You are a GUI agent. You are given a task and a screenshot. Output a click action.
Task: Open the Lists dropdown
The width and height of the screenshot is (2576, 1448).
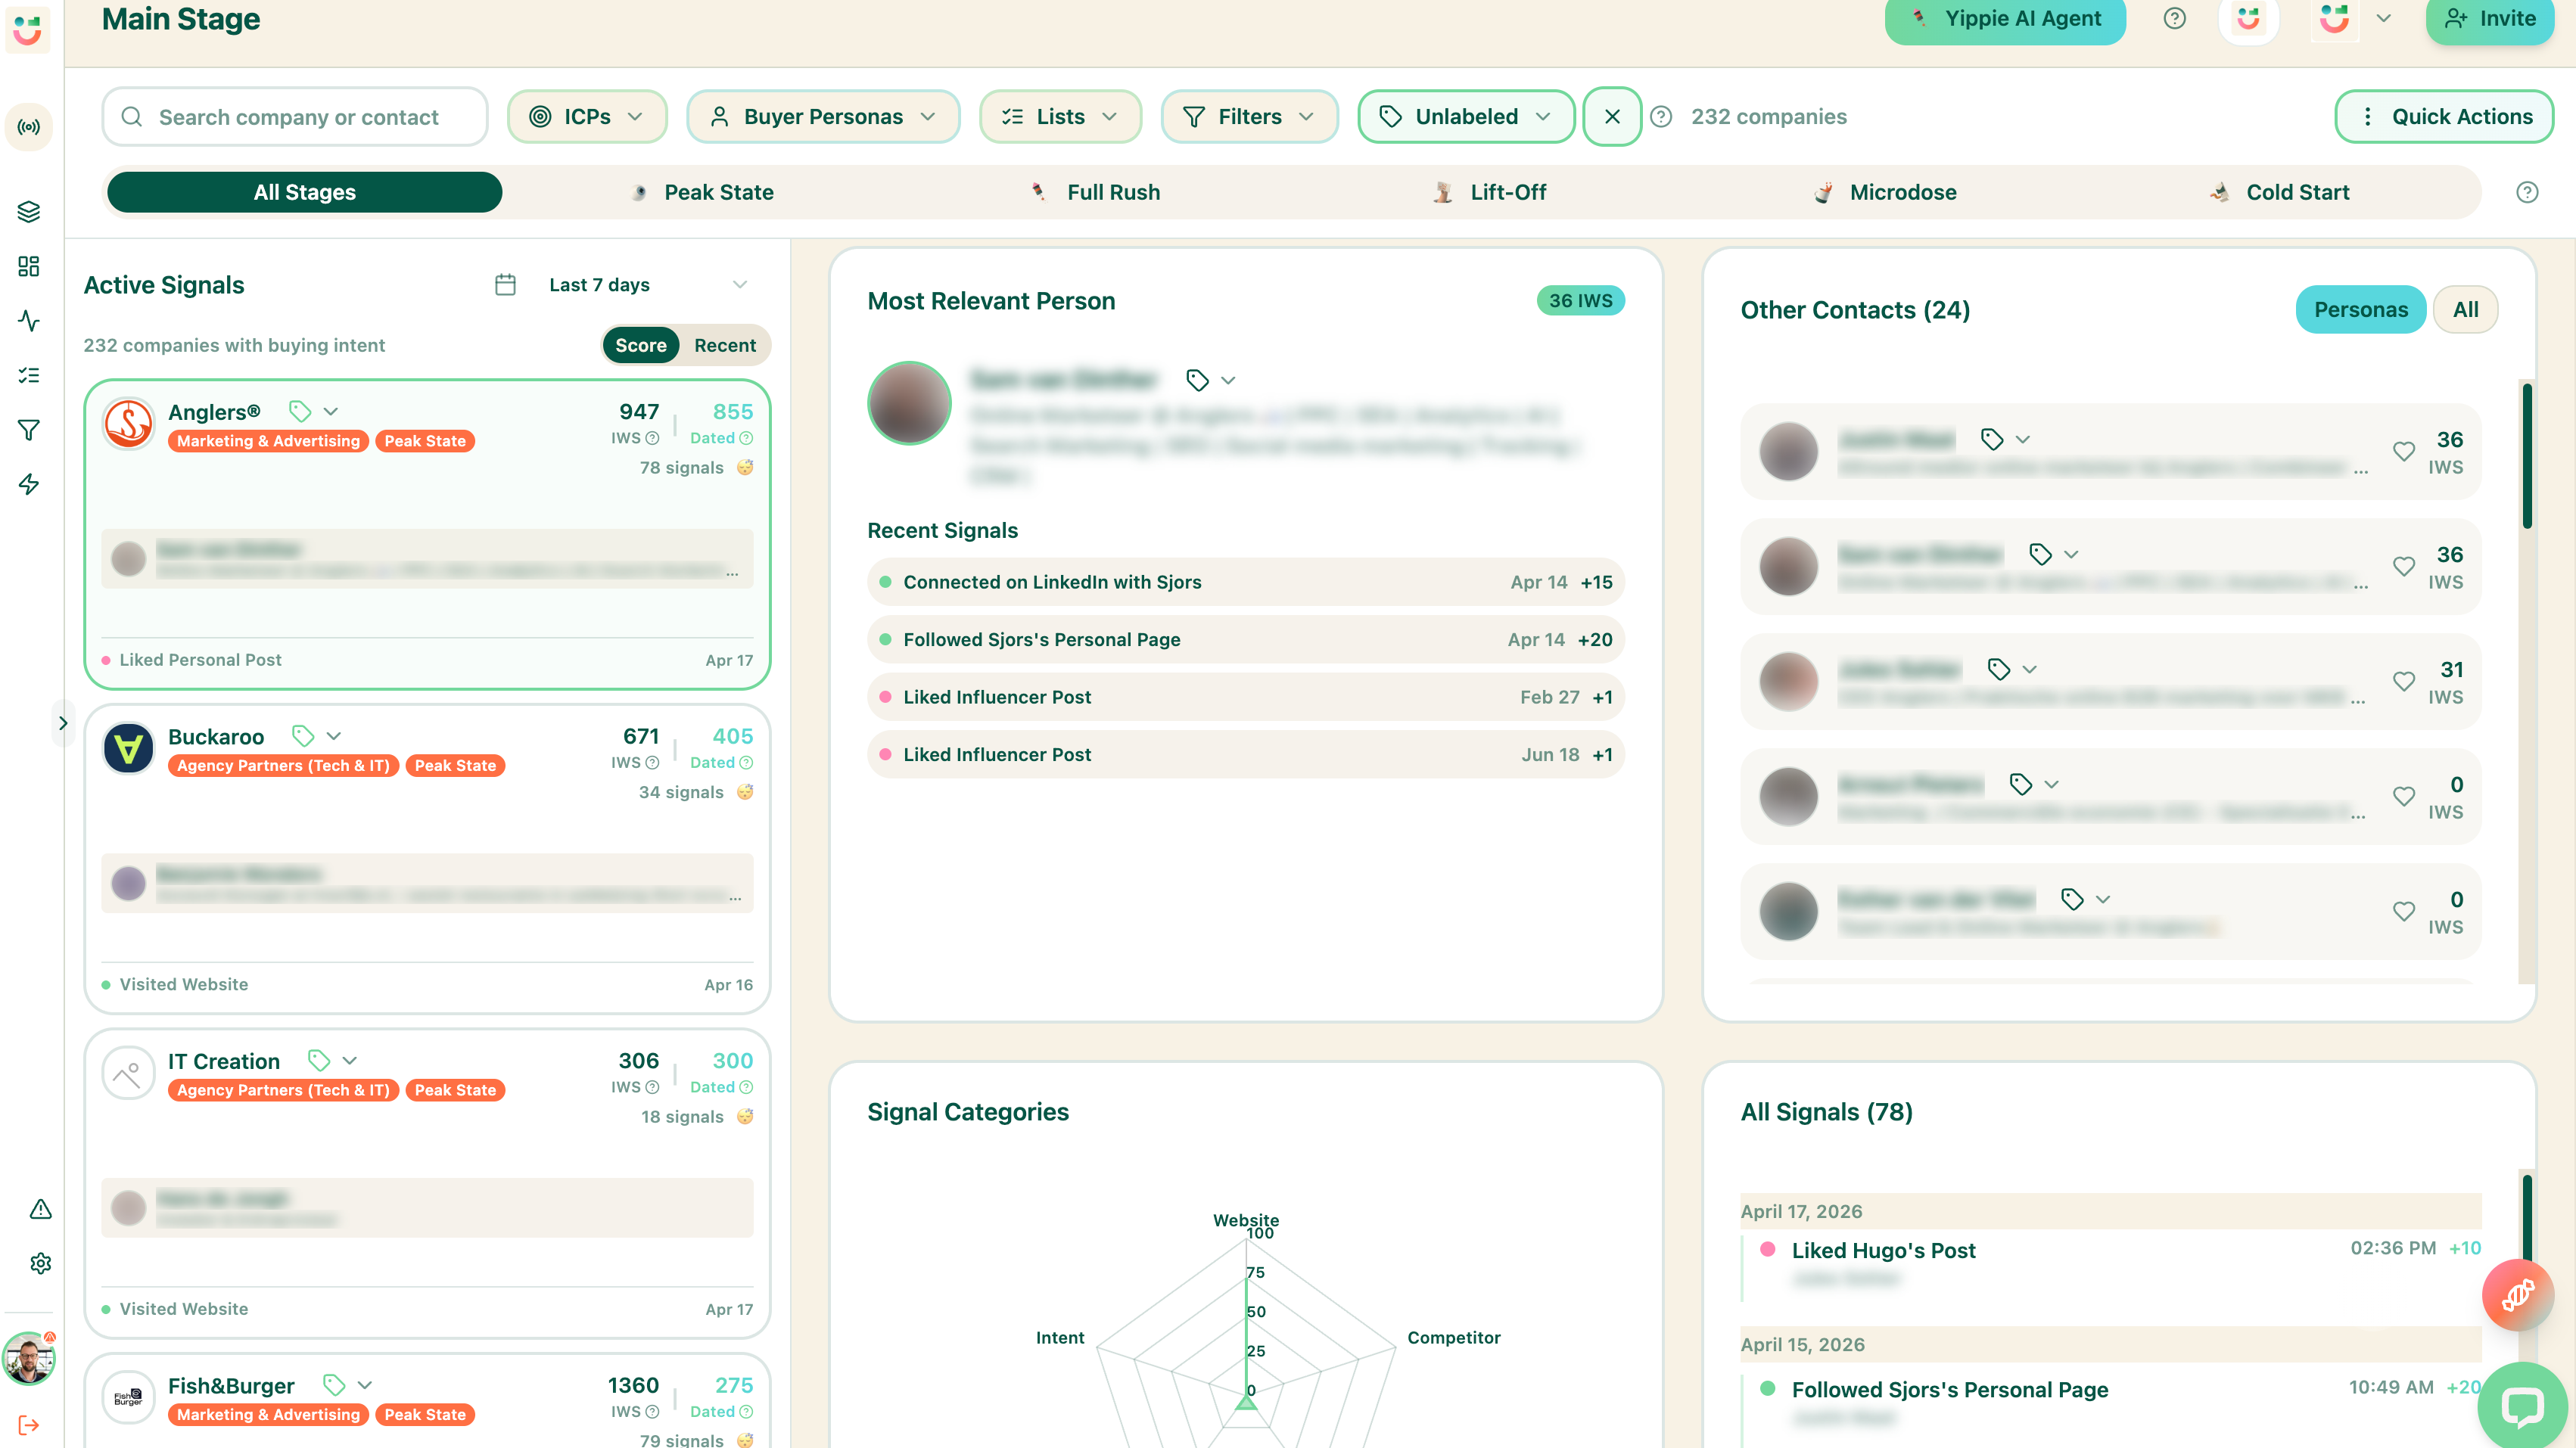(1060, 117)
